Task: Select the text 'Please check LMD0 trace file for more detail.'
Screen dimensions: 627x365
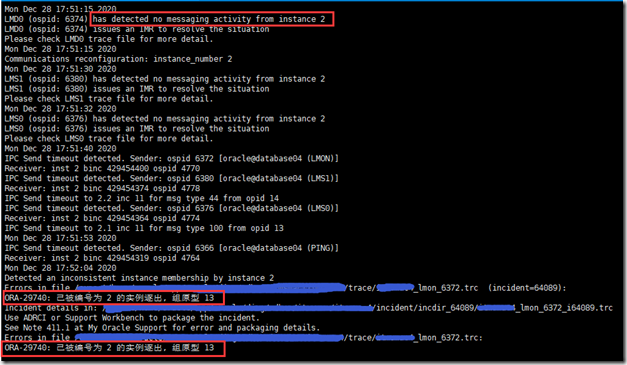Action: (x=109, y=39)
